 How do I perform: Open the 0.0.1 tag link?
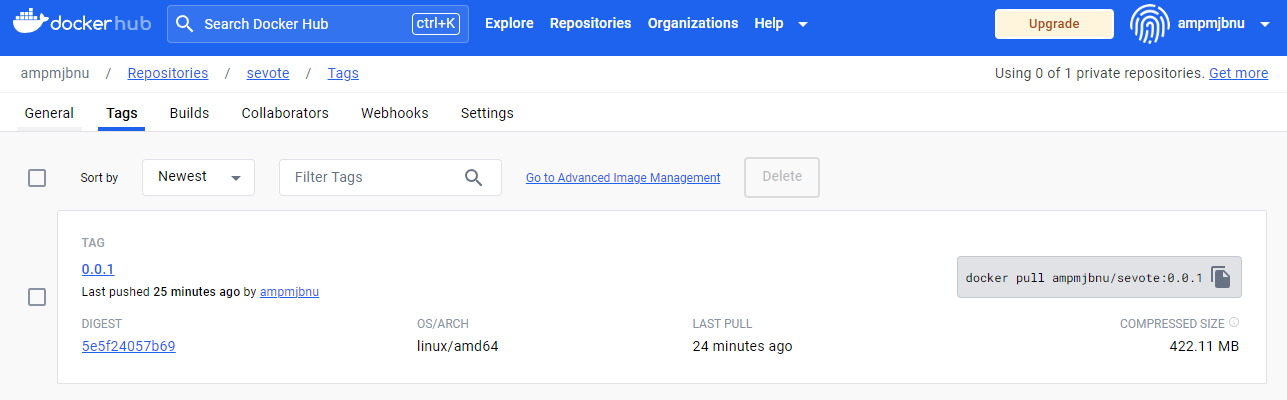(98, 269)
